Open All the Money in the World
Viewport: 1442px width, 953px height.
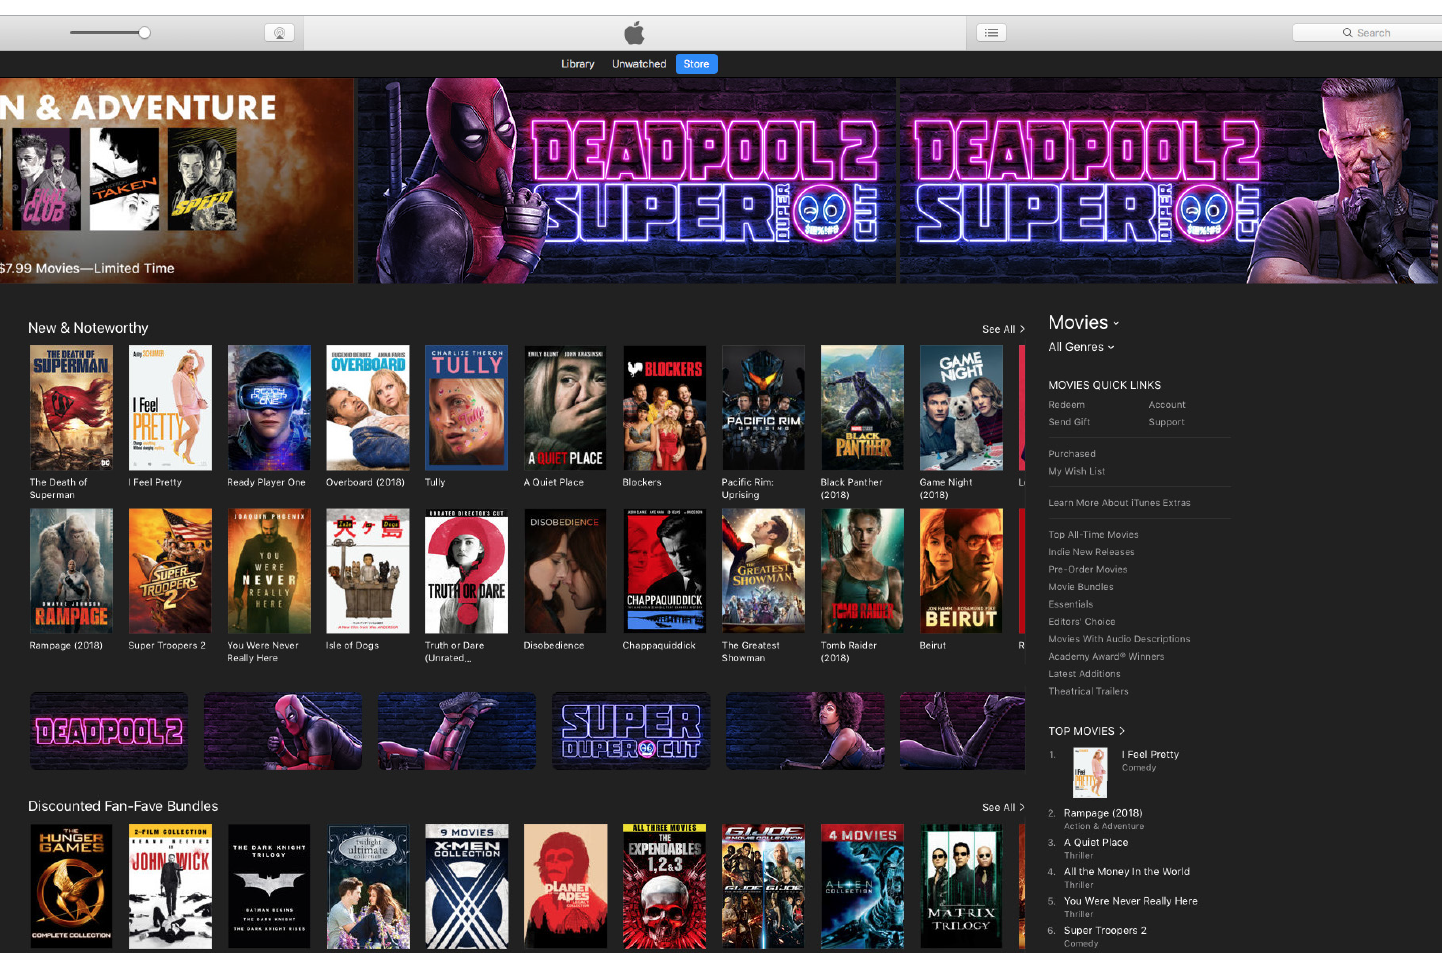(x=1127, y=872)
